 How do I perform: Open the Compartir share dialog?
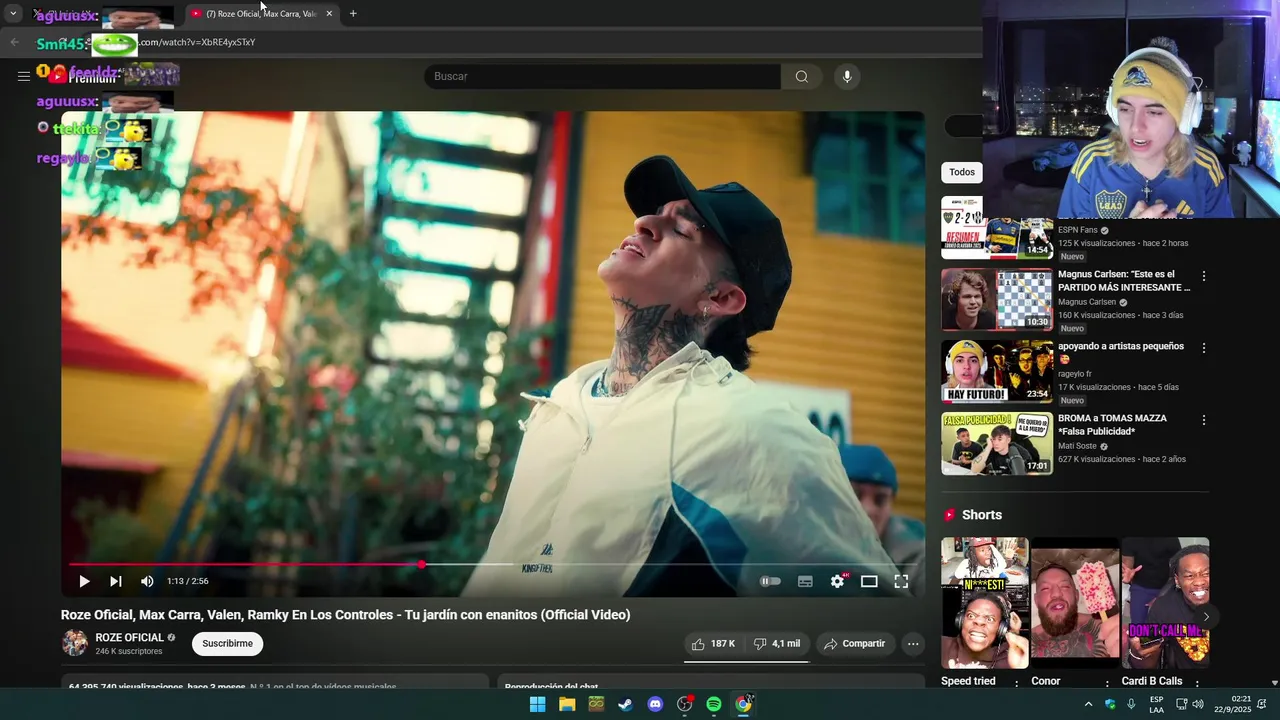click(x=854, y=644)
